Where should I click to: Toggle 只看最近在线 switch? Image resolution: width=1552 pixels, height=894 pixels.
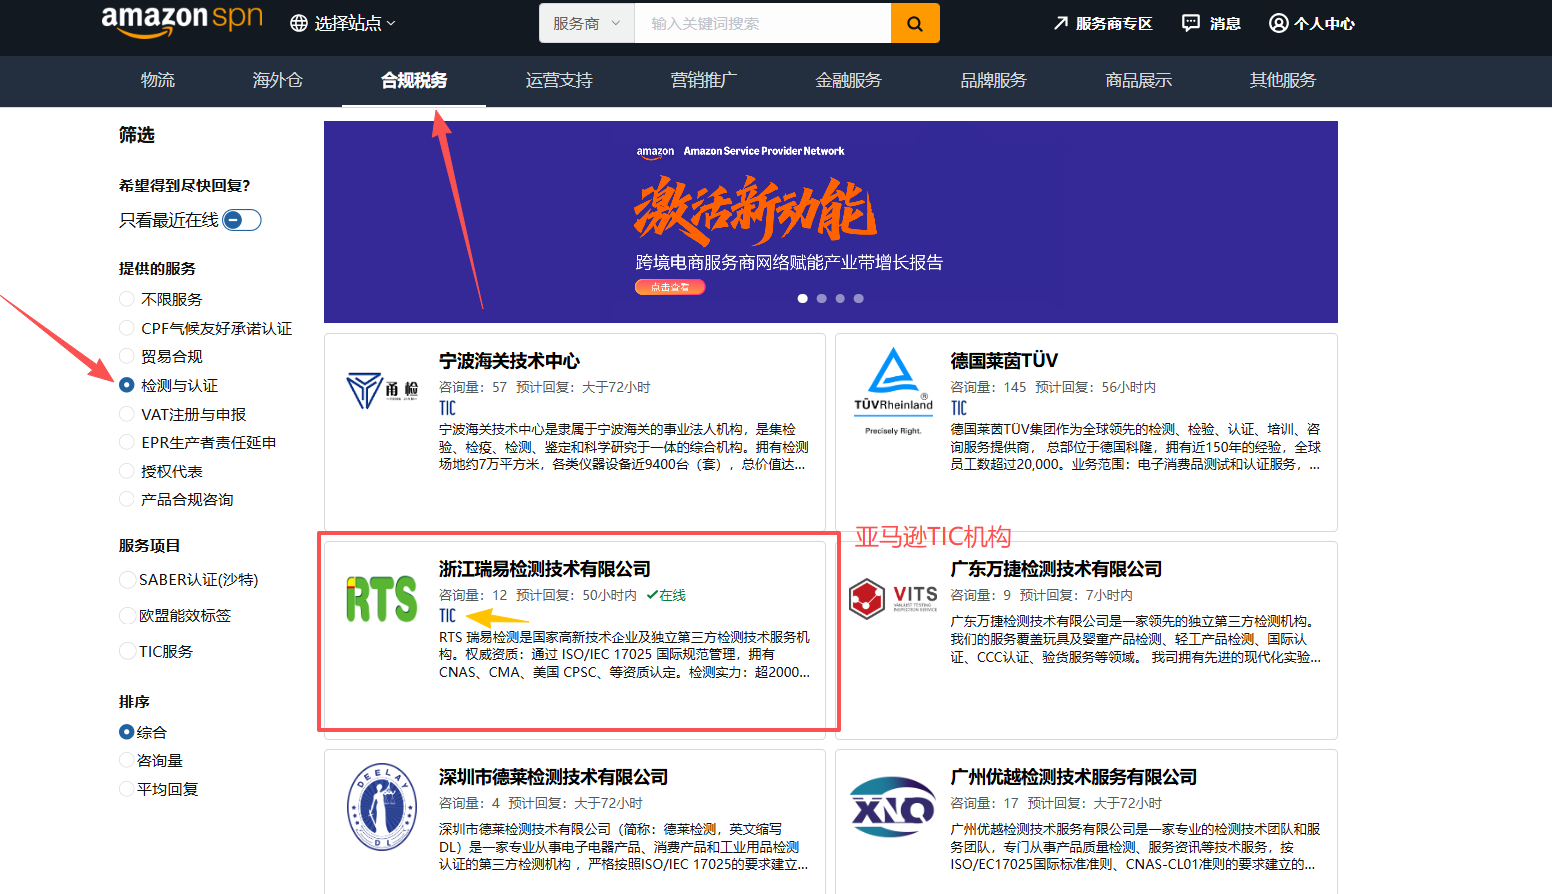[241, 220]
